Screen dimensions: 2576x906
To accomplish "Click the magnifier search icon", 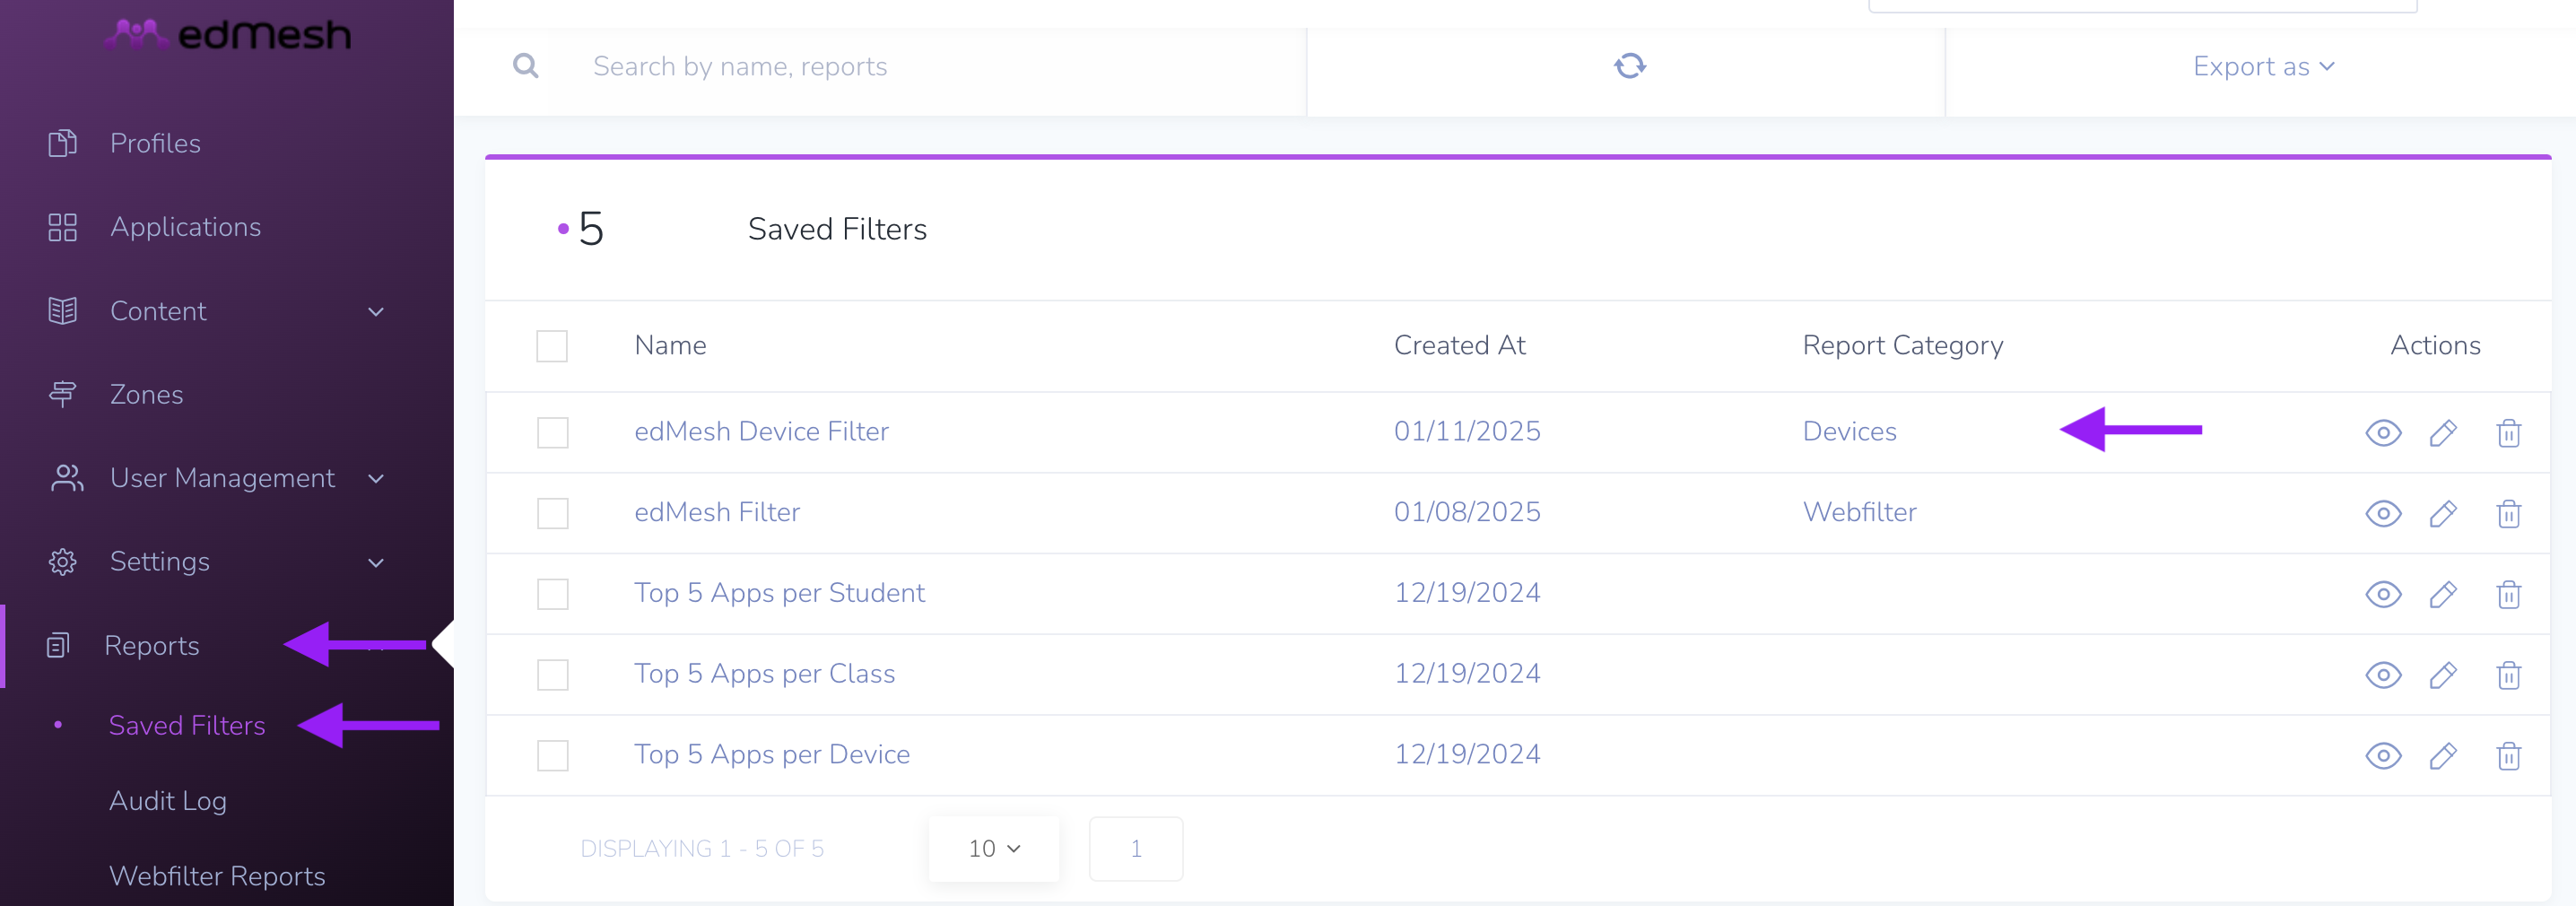I will (526, 66).
